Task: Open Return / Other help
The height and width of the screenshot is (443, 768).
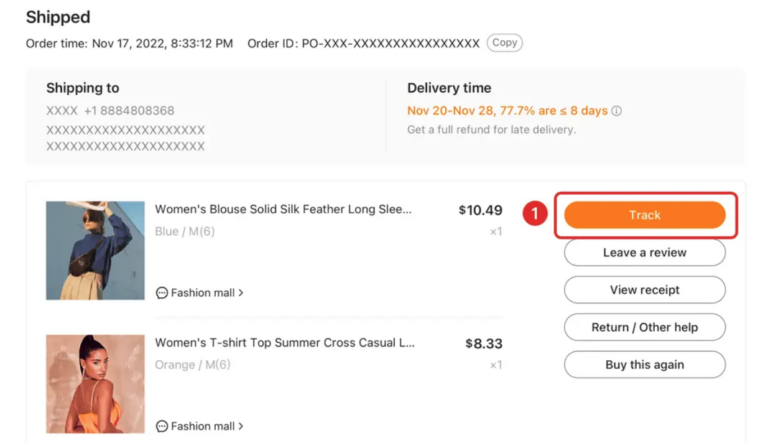Action: (644, 327)
